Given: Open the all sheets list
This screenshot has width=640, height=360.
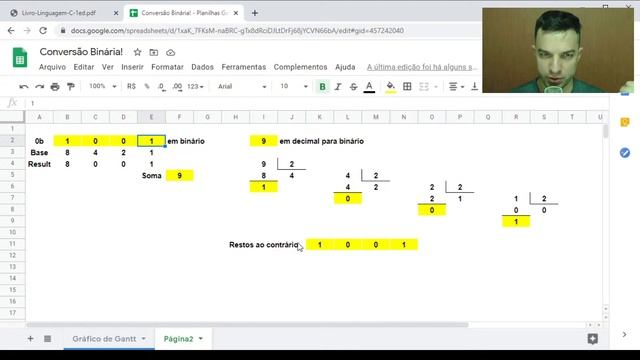Looking at the screenshot, I should click(x=47, y=338).
